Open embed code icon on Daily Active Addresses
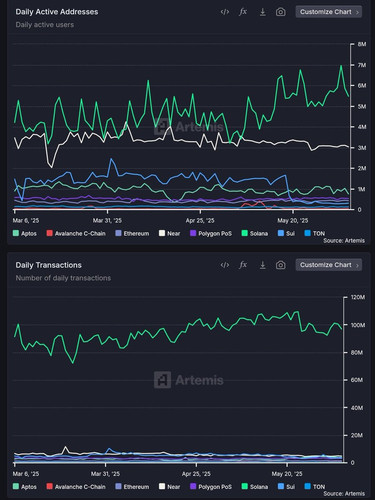The image size is (375, 500). point(225,12)
